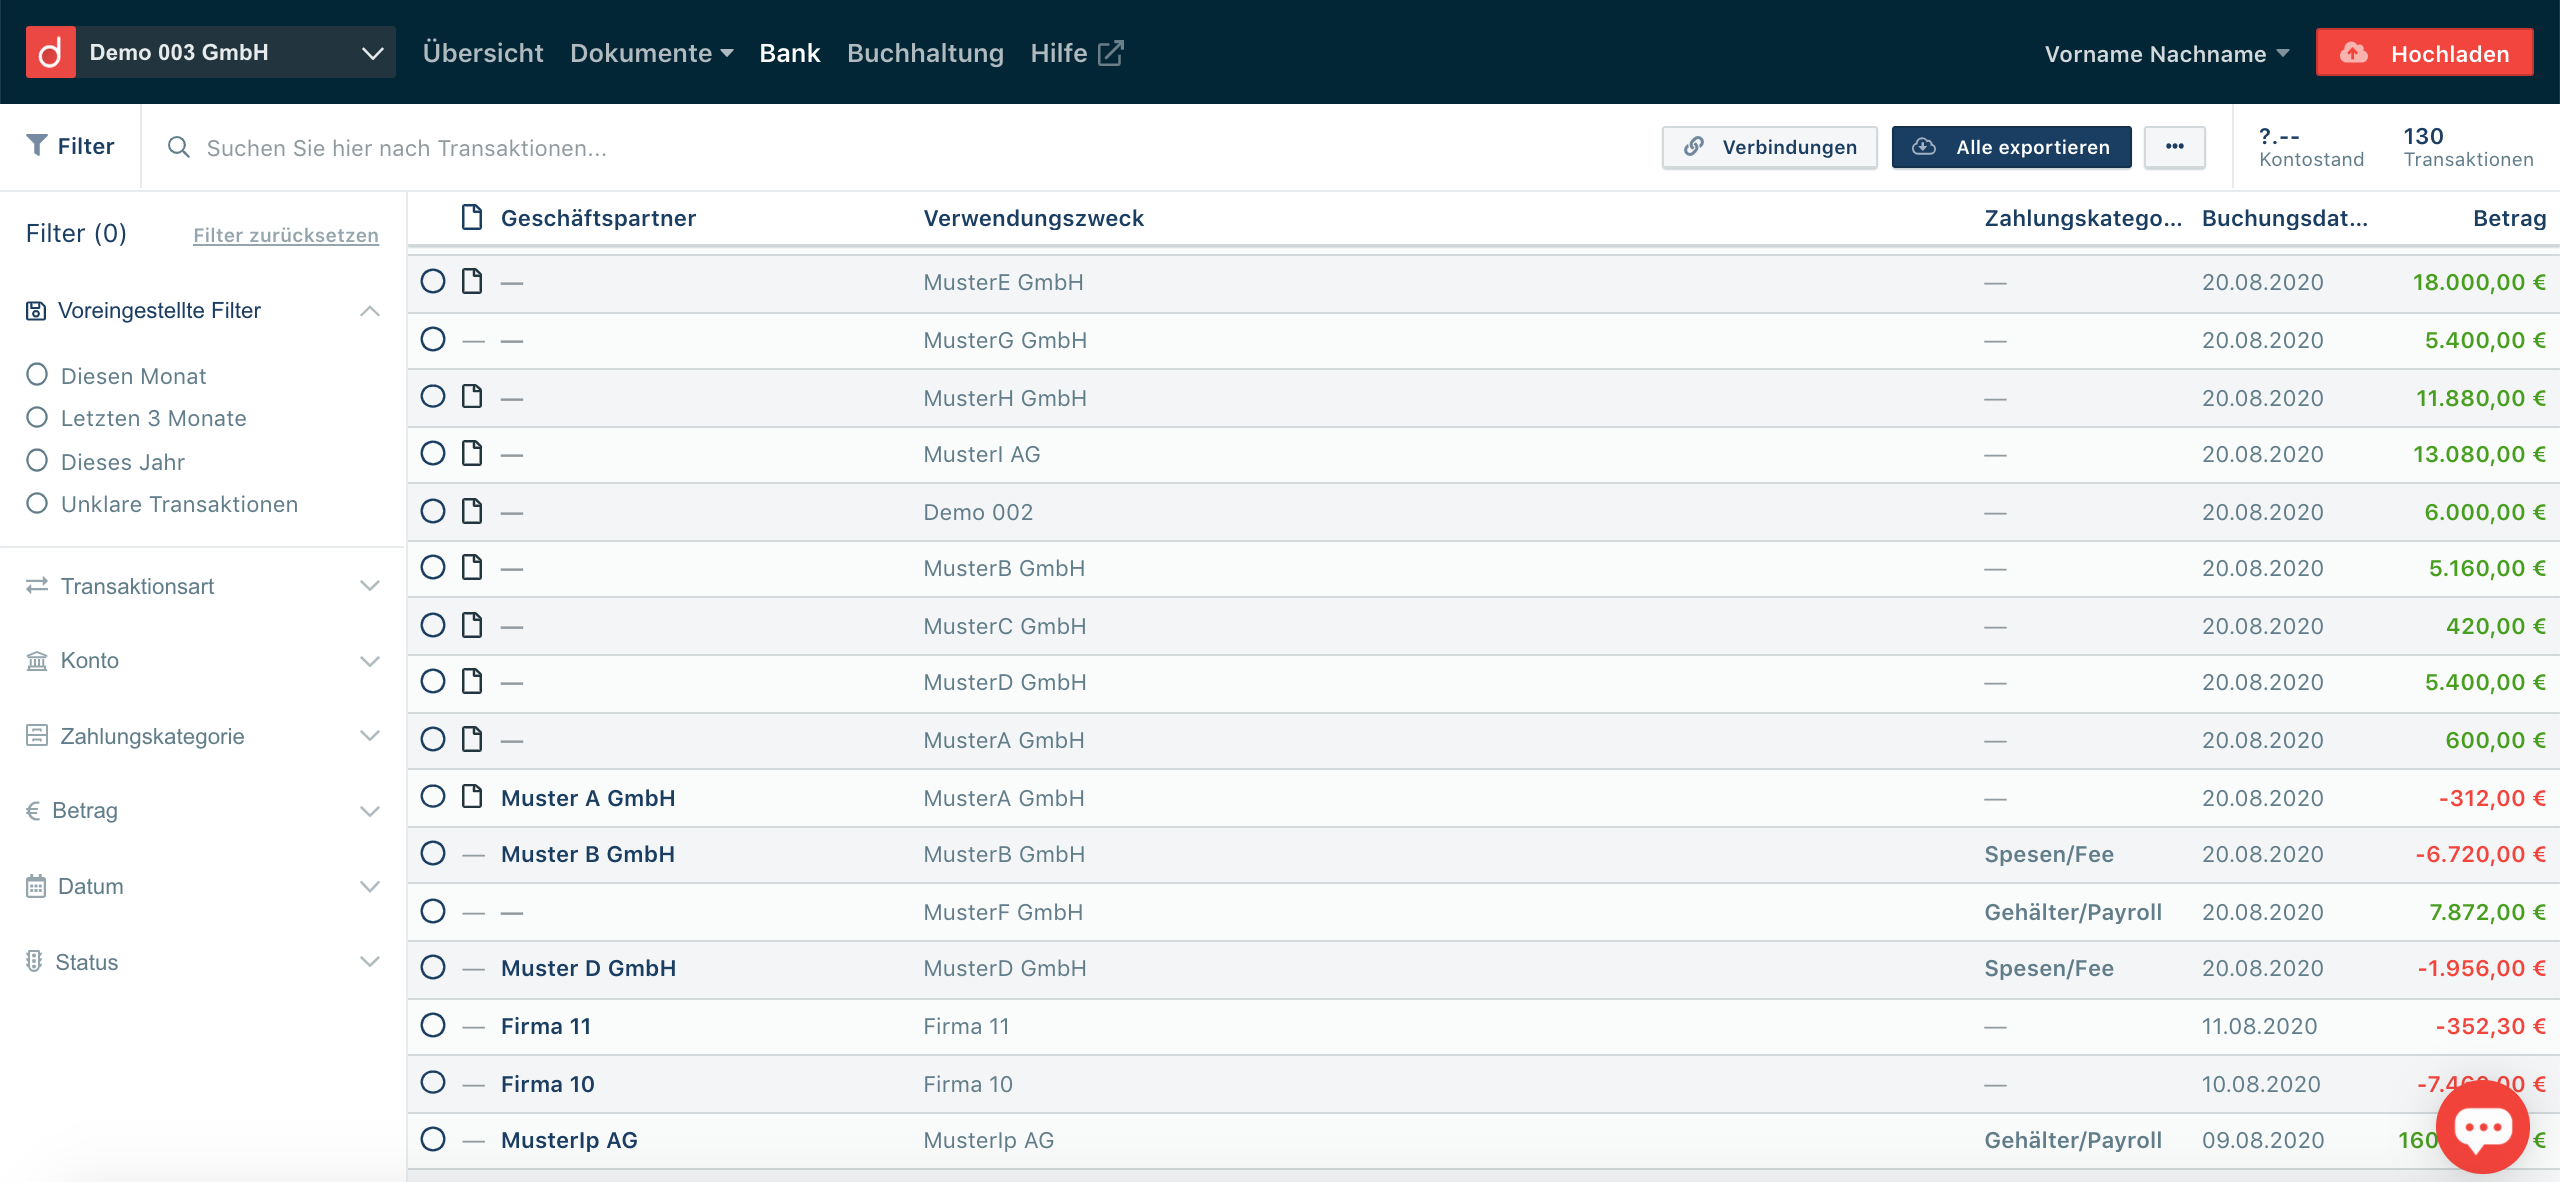The height and width of the screenshot is (1182, 2560).
Task: Click document icon in Muster A GmbH row
Action: [472, 797]
